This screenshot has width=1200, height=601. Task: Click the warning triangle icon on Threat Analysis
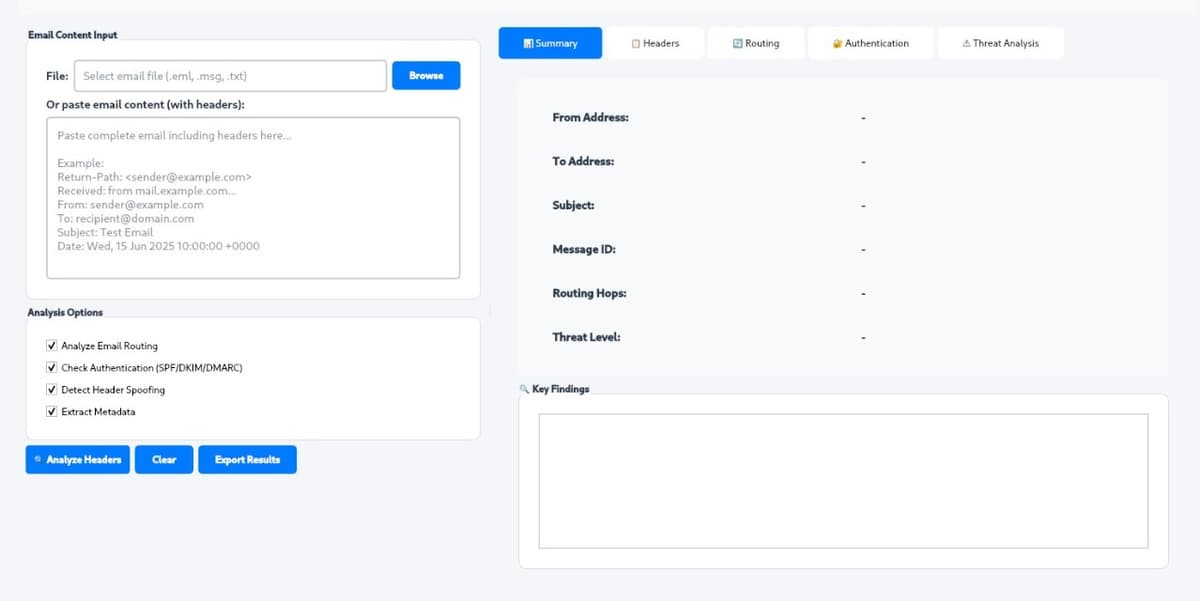click(x=966, y=44)
